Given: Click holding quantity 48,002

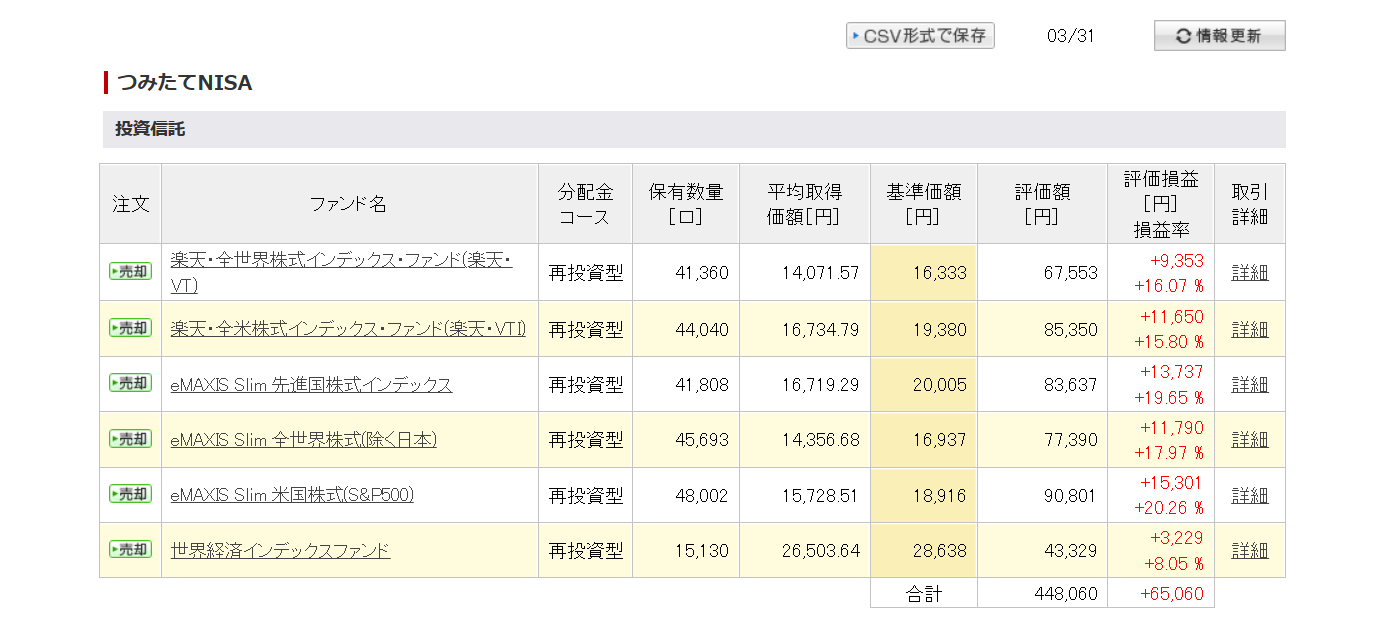Looking at the screenshot, I should click(x=702, y=495).
